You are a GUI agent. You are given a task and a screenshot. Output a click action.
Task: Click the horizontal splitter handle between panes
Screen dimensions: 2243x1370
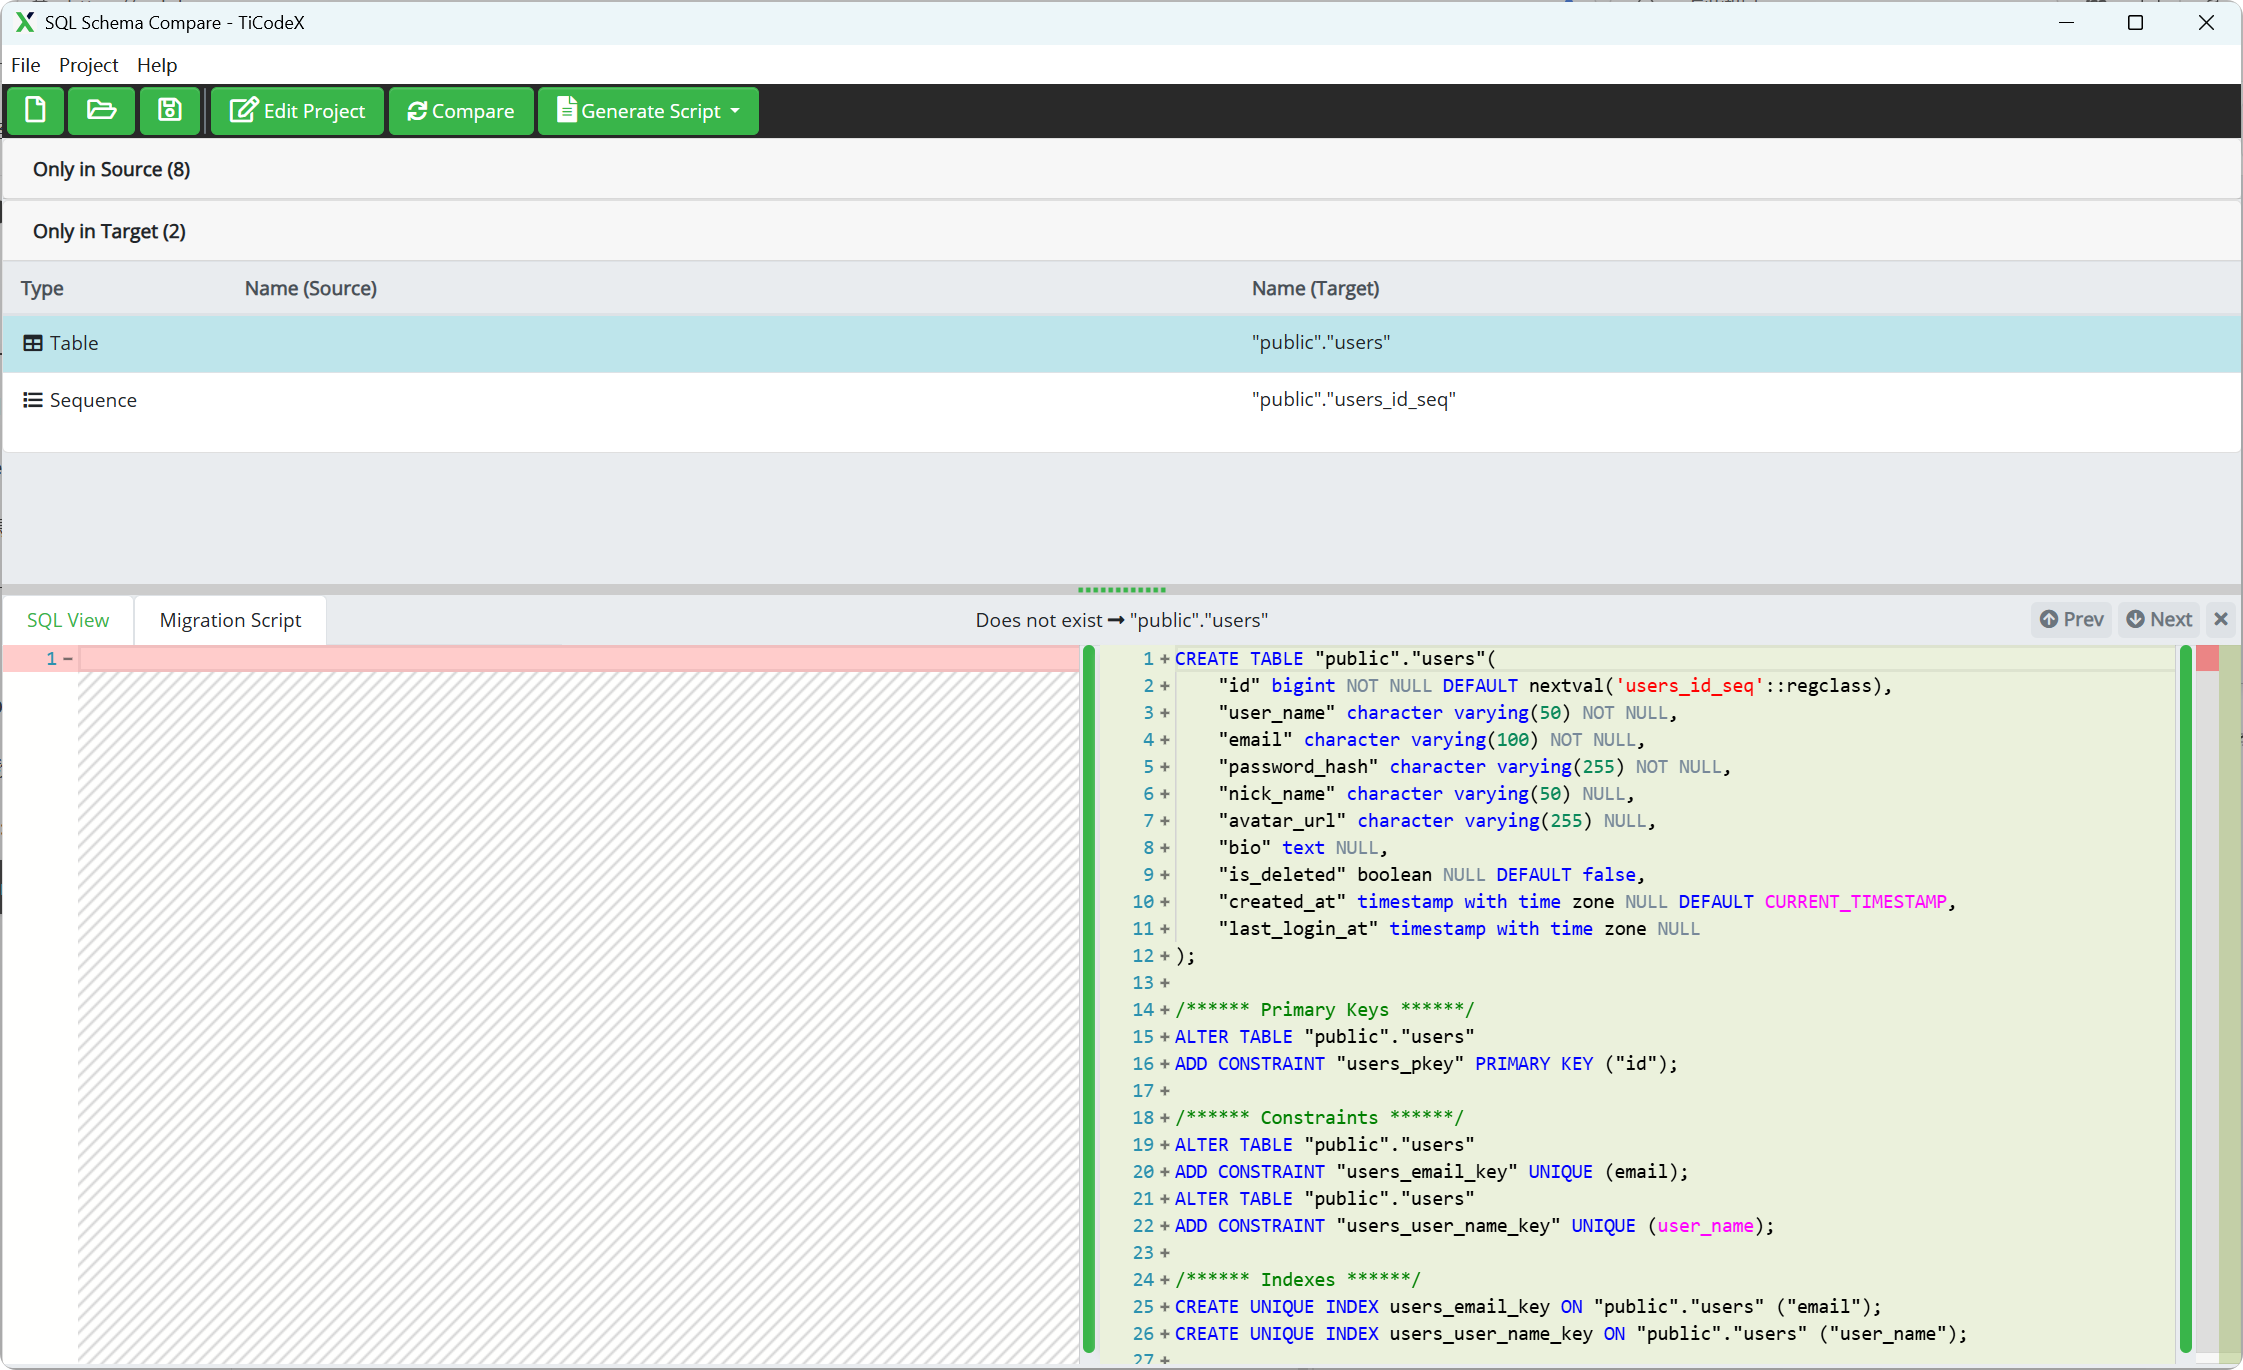tap(1121, 590)
